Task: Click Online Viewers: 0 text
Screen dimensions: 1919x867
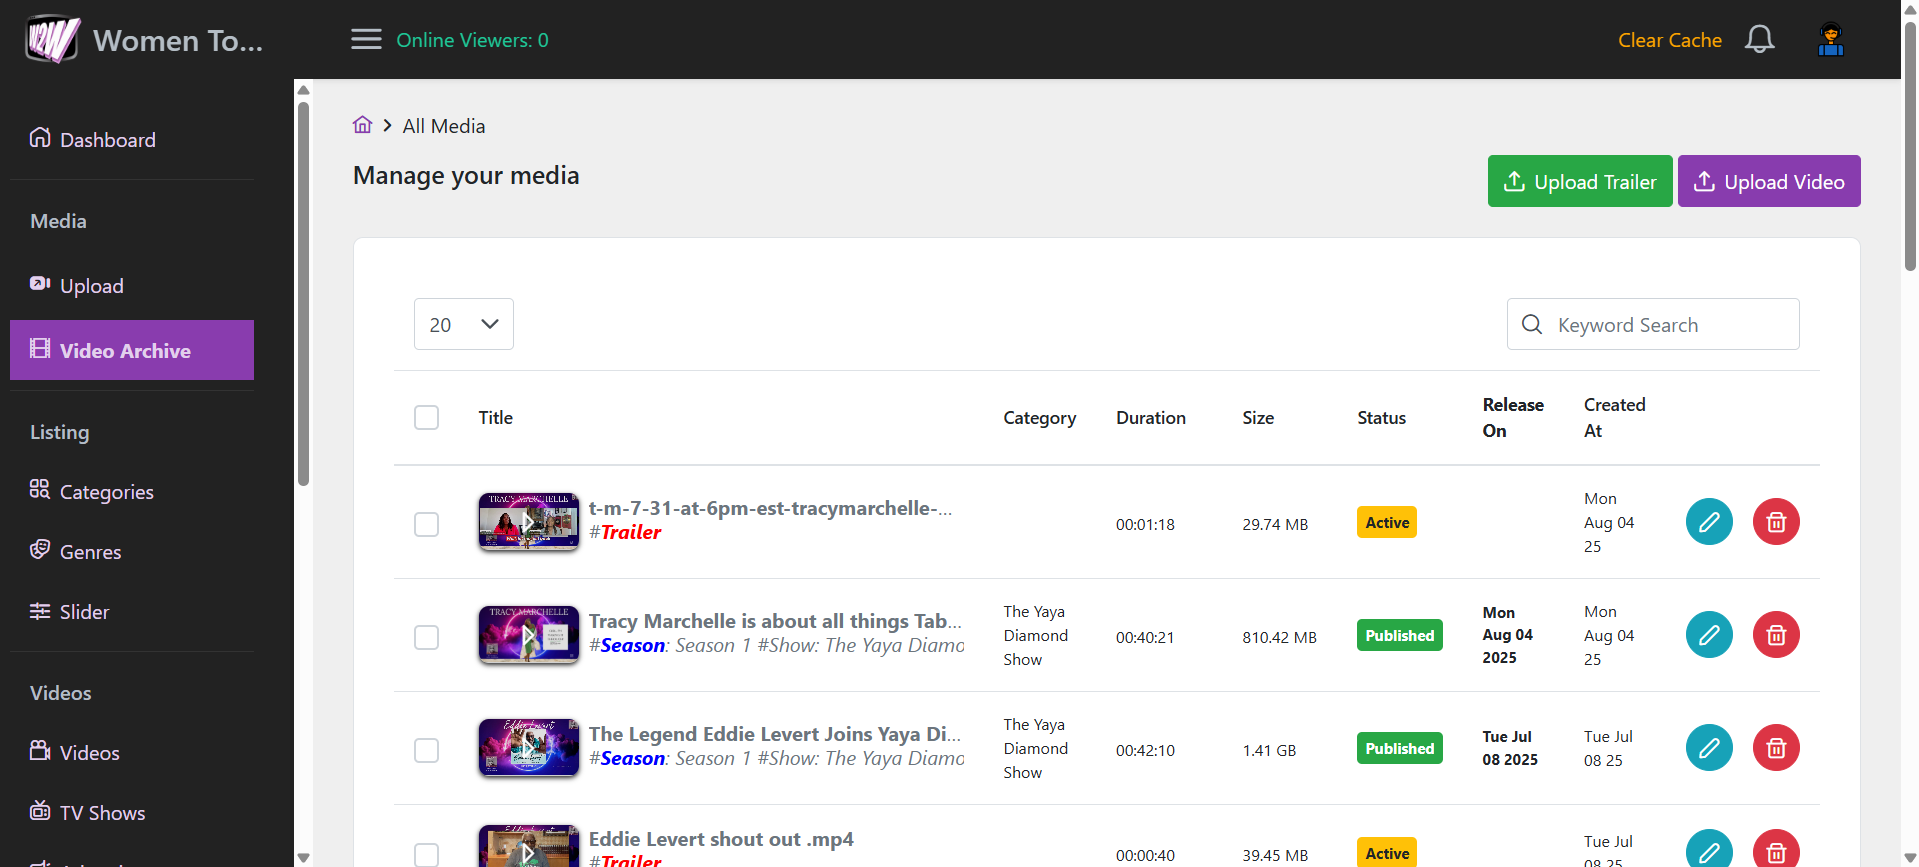Action: coord(472,40)
